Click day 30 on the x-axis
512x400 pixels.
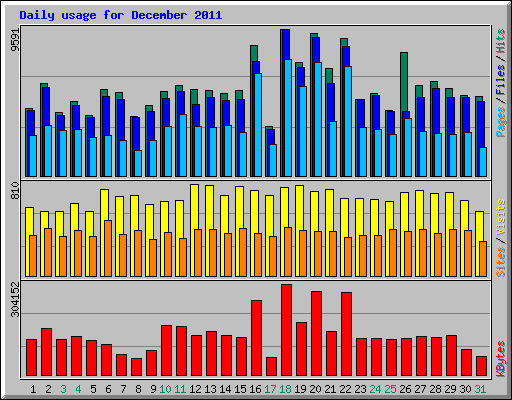(465, 389)
